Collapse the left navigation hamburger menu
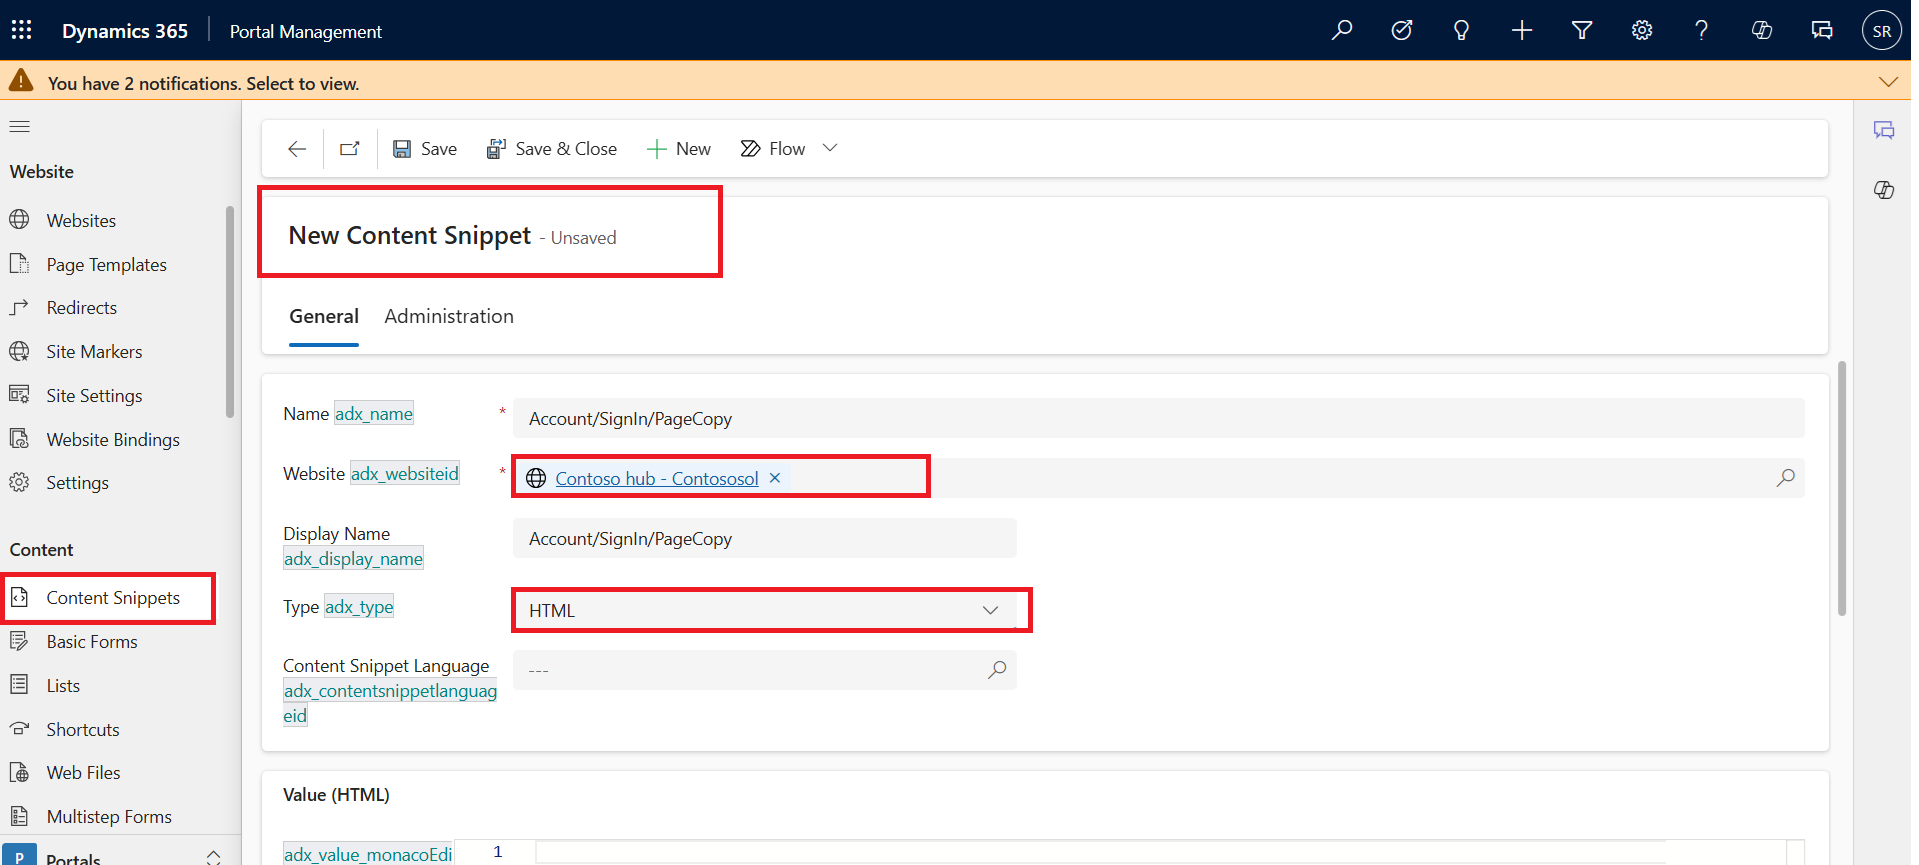This screenshot has height=865, width=1919. pyautogui.click(x=20, y=127)
